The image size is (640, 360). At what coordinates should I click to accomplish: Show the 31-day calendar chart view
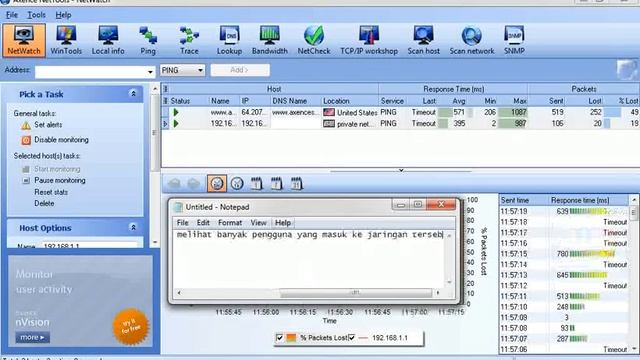pos(296,183)
